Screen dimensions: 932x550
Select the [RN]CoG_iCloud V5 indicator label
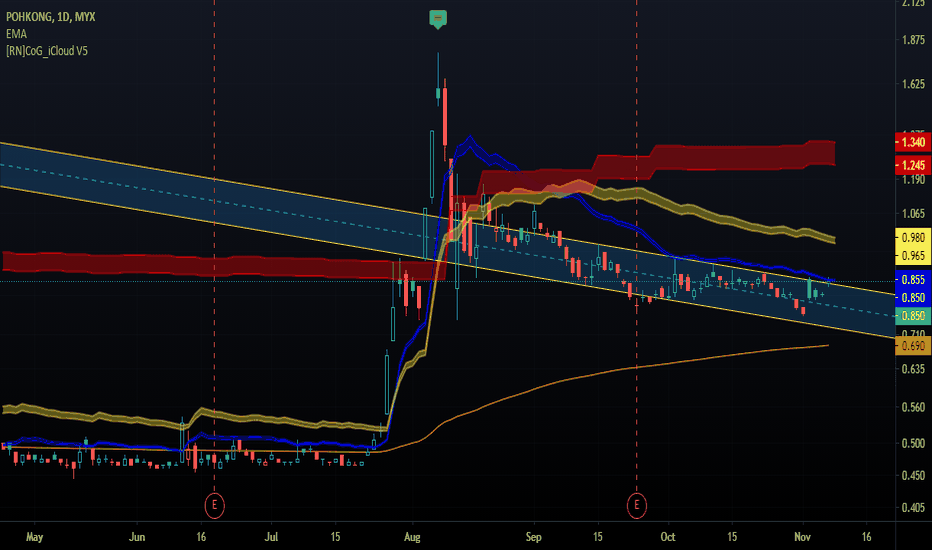(x=47, y=51)
